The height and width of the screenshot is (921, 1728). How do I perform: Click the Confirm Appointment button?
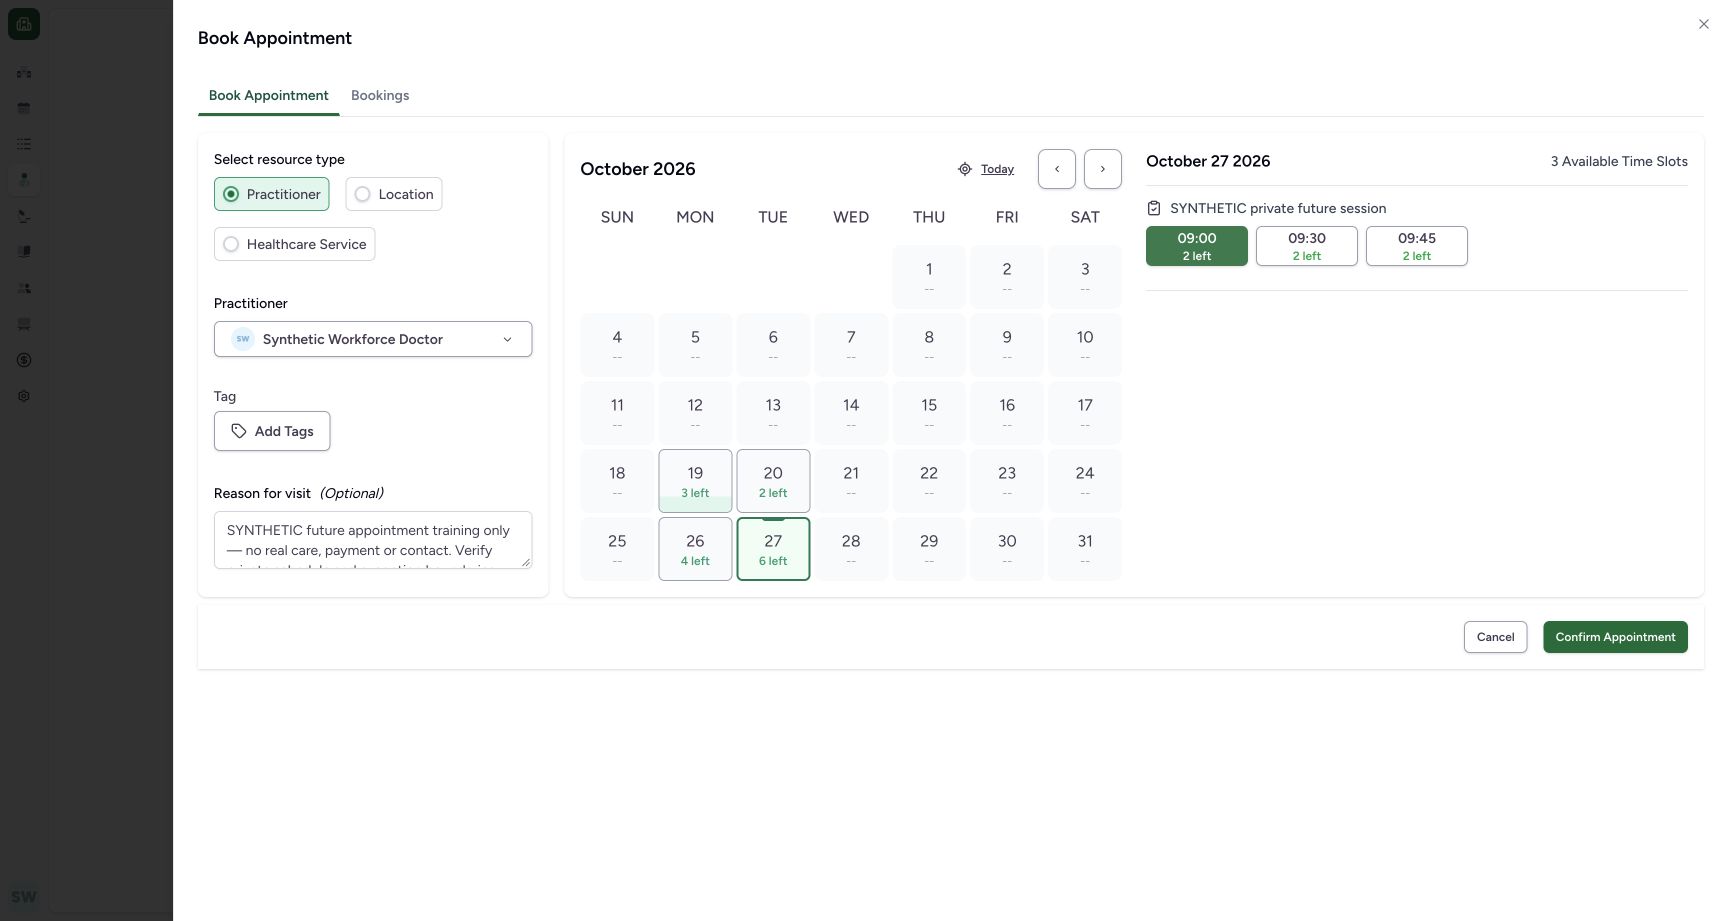[1615, 637]
